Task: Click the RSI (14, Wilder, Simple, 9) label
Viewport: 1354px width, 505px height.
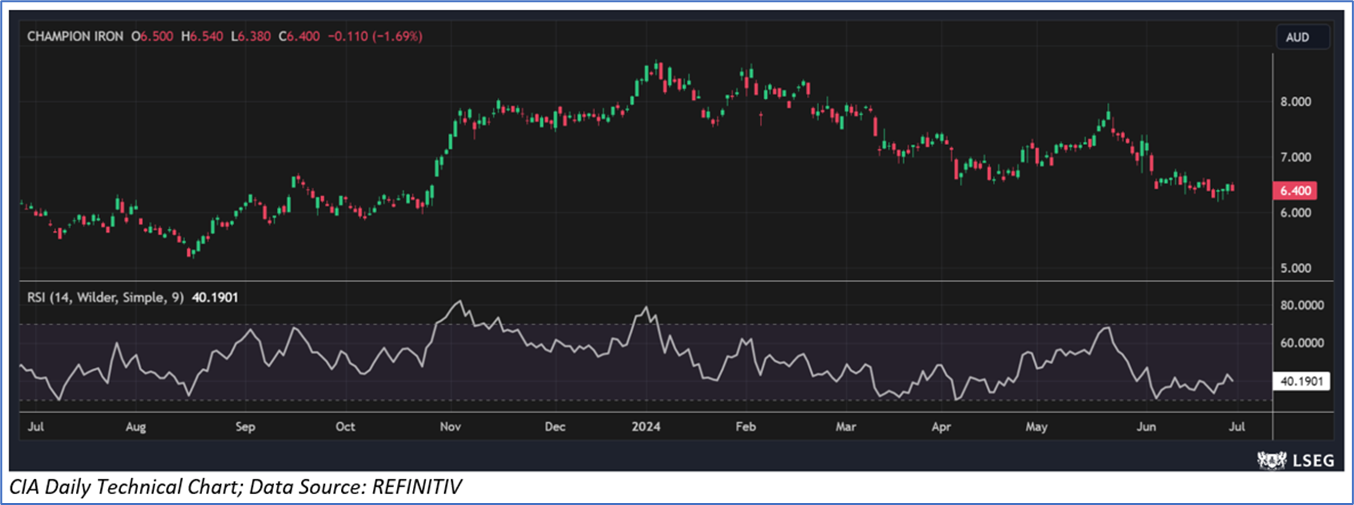Action: coord(105,297)
